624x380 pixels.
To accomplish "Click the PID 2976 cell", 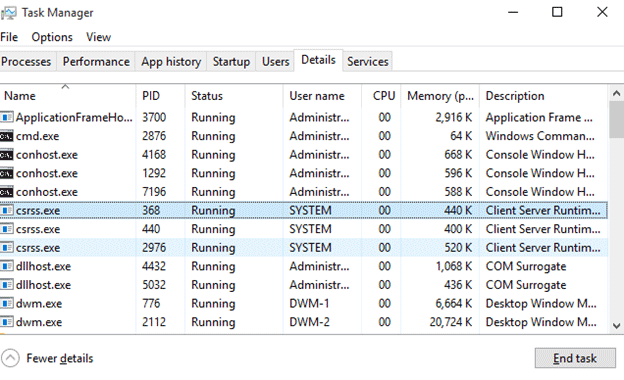I will pos(154,248).
